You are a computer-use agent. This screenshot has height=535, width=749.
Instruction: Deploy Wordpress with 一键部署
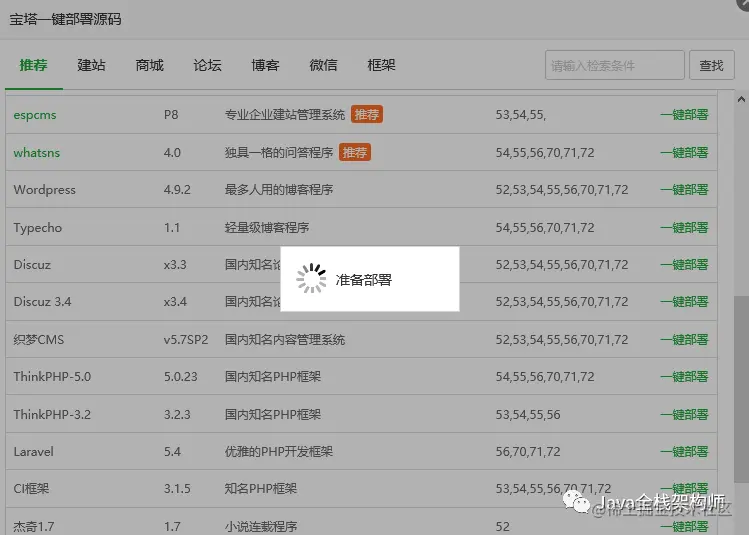(x=684, y=190)
